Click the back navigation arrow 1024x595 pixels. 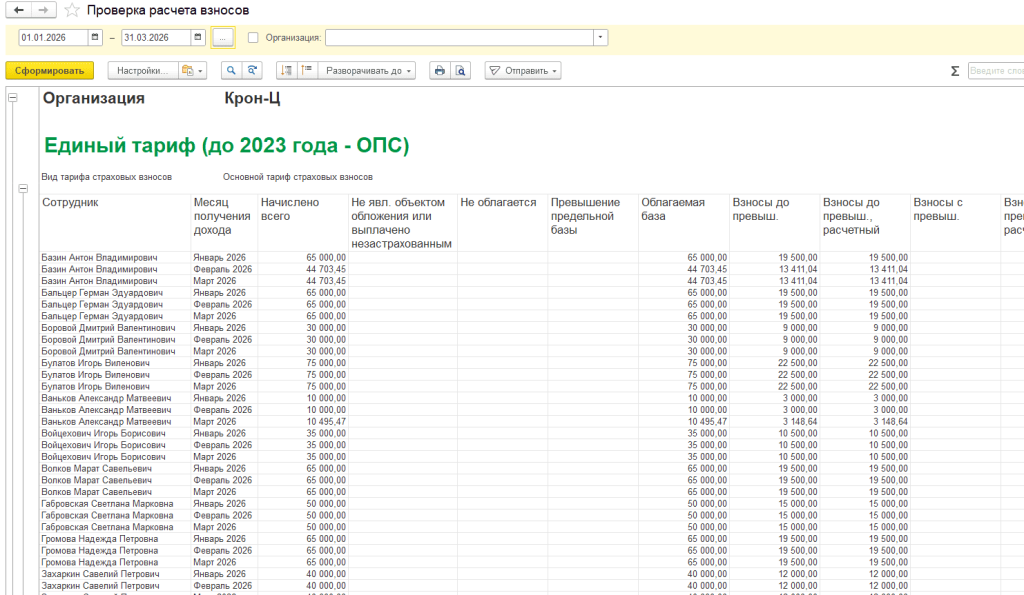[x=19, y=10]
